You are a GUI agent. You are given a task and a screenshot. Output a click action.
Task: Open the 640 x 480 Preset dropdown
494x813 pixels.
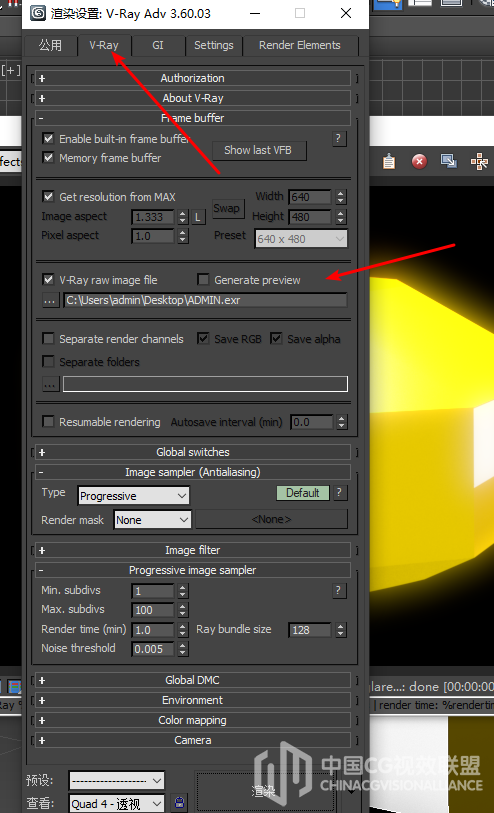[x=301, y=239]
